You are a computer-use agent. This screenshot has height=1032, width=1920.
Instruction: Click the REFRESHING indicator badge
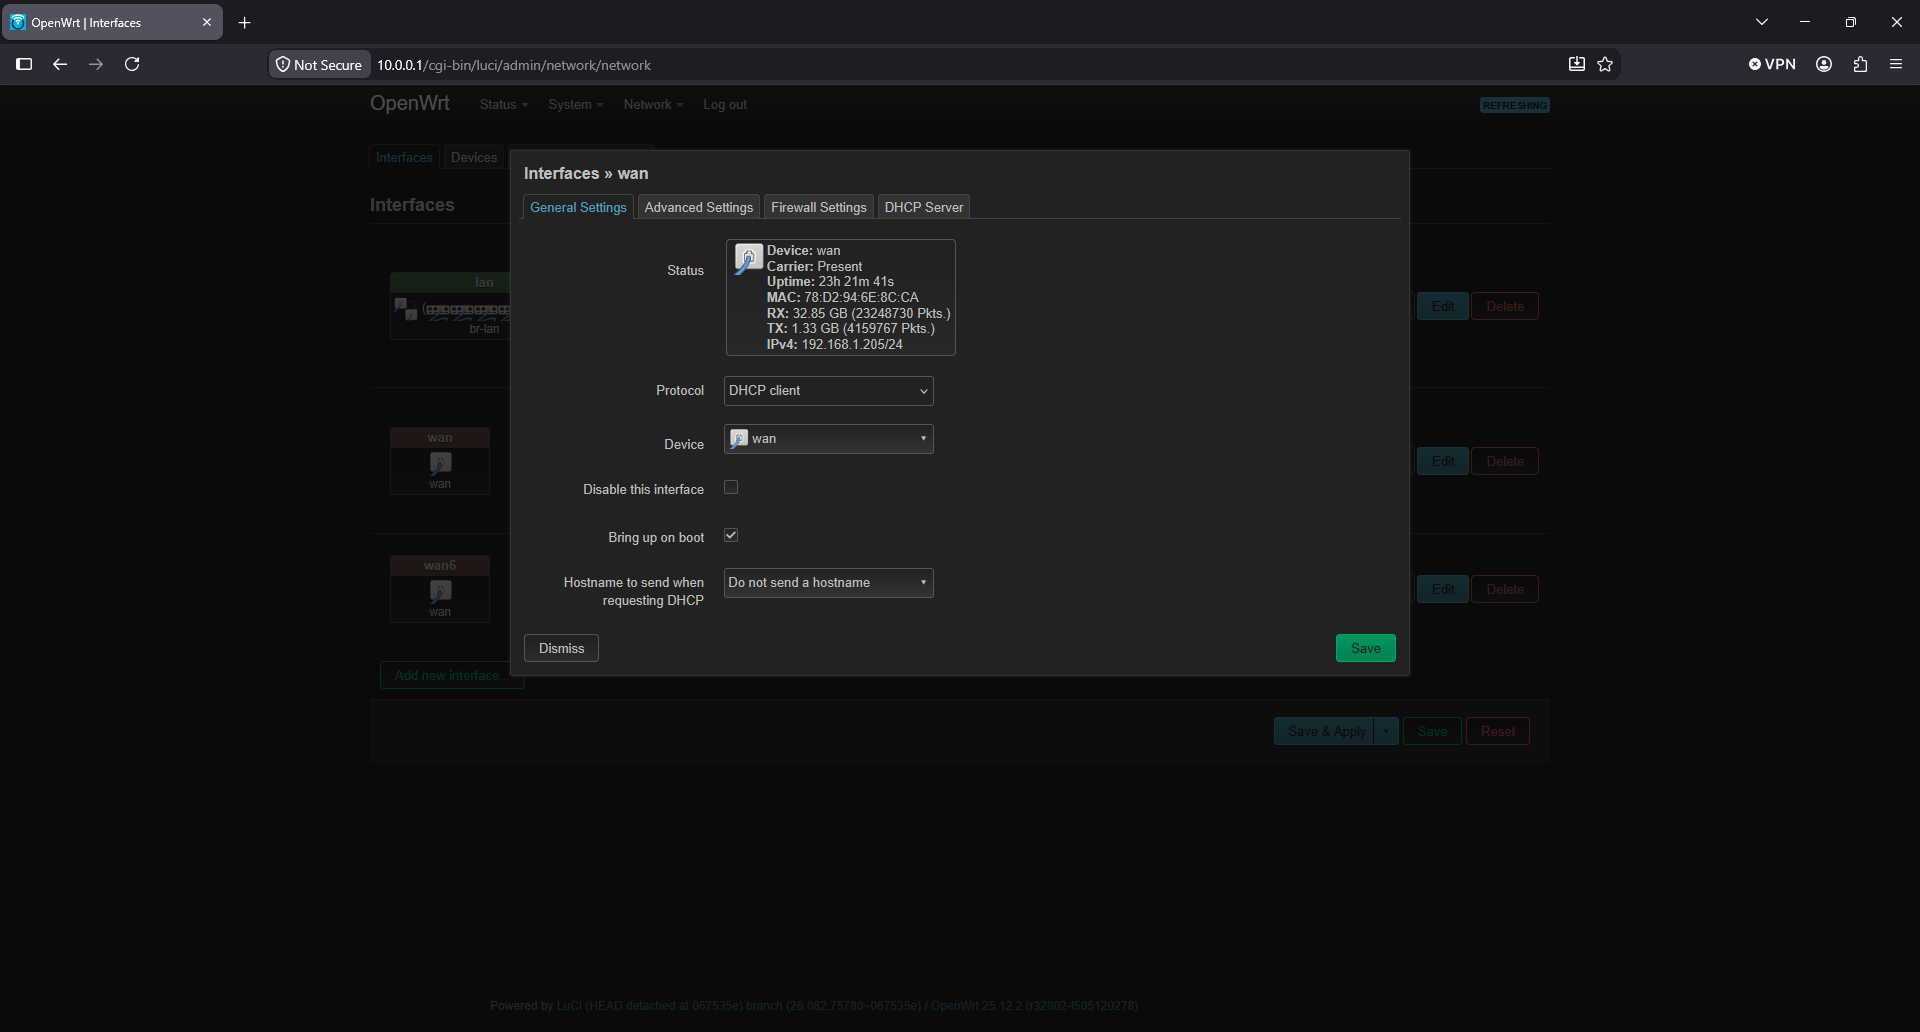(1514, 105)
